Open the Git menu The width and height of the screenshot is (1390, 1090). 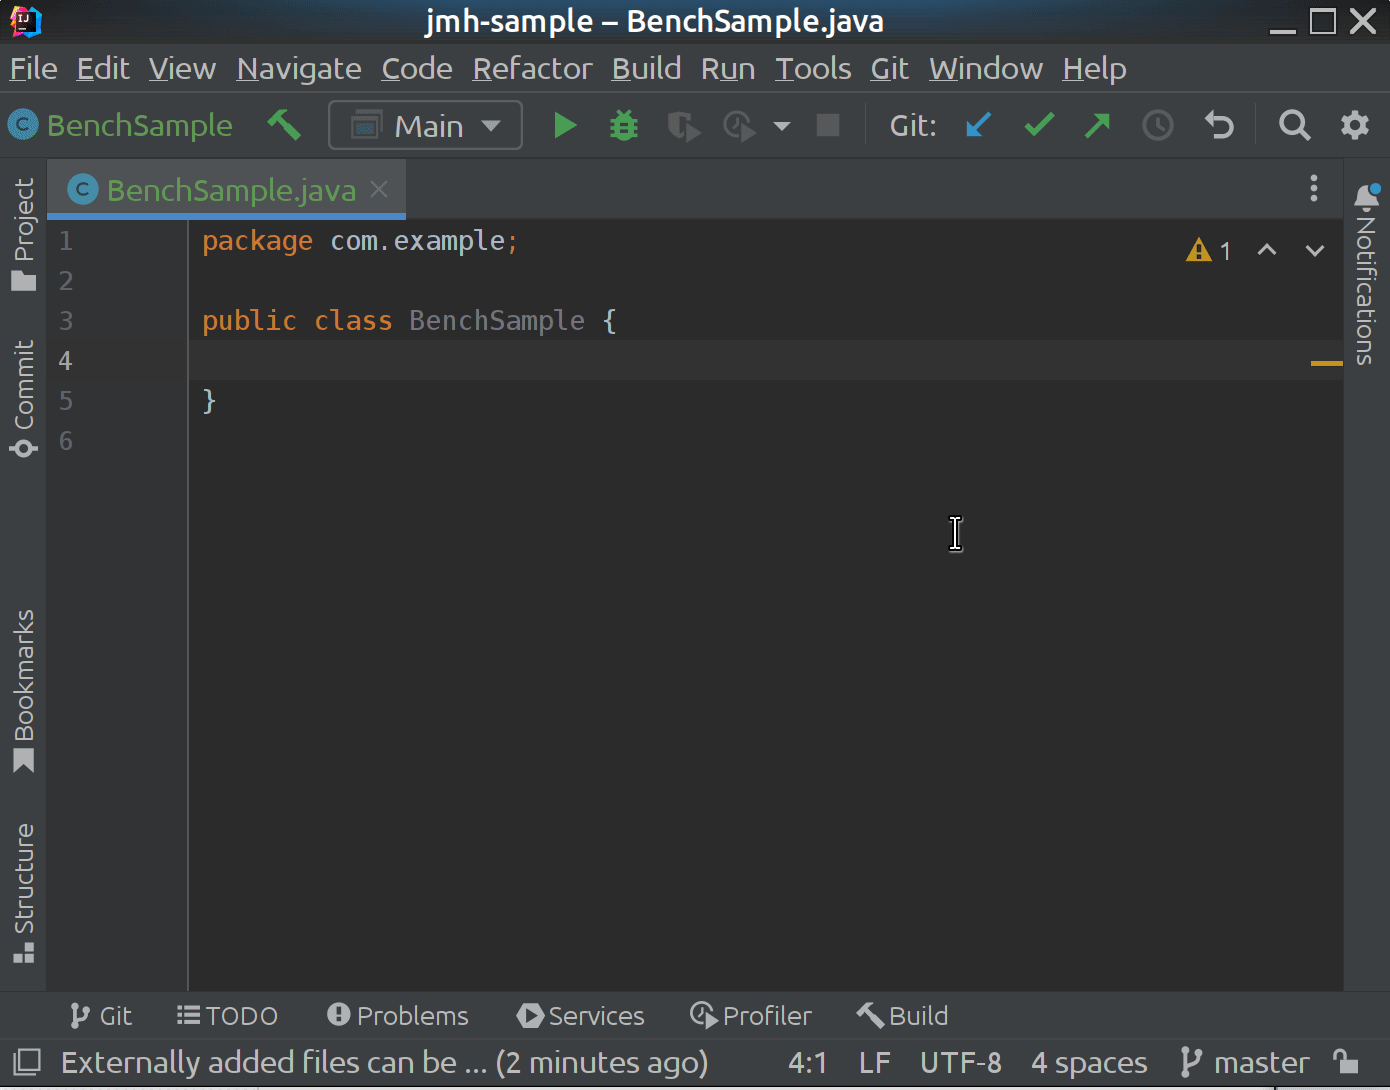point(890,68)
